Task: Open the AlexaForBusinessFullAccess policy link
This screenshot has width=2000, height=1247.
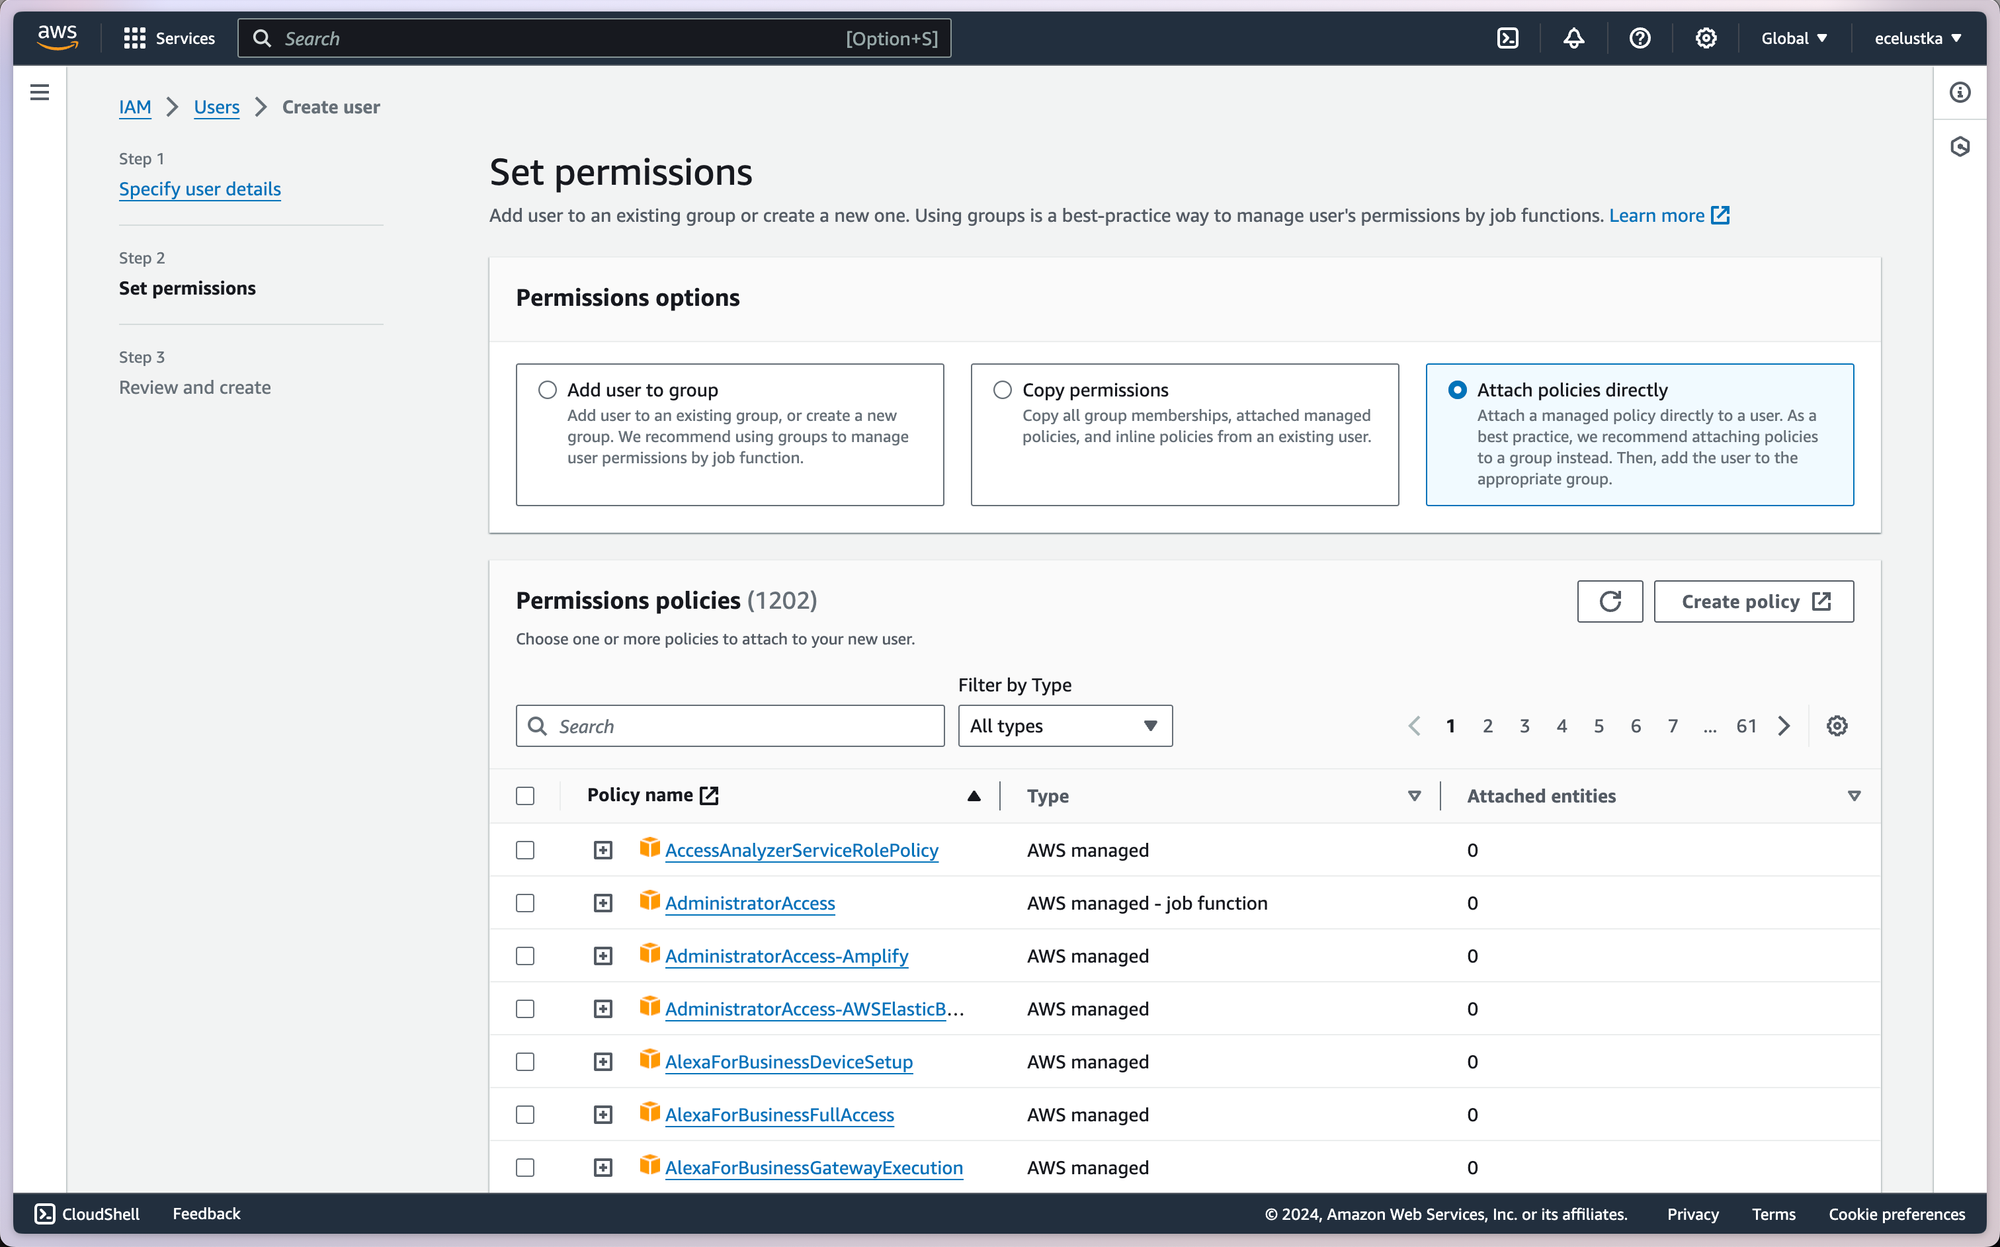Action: (779, 1115)
